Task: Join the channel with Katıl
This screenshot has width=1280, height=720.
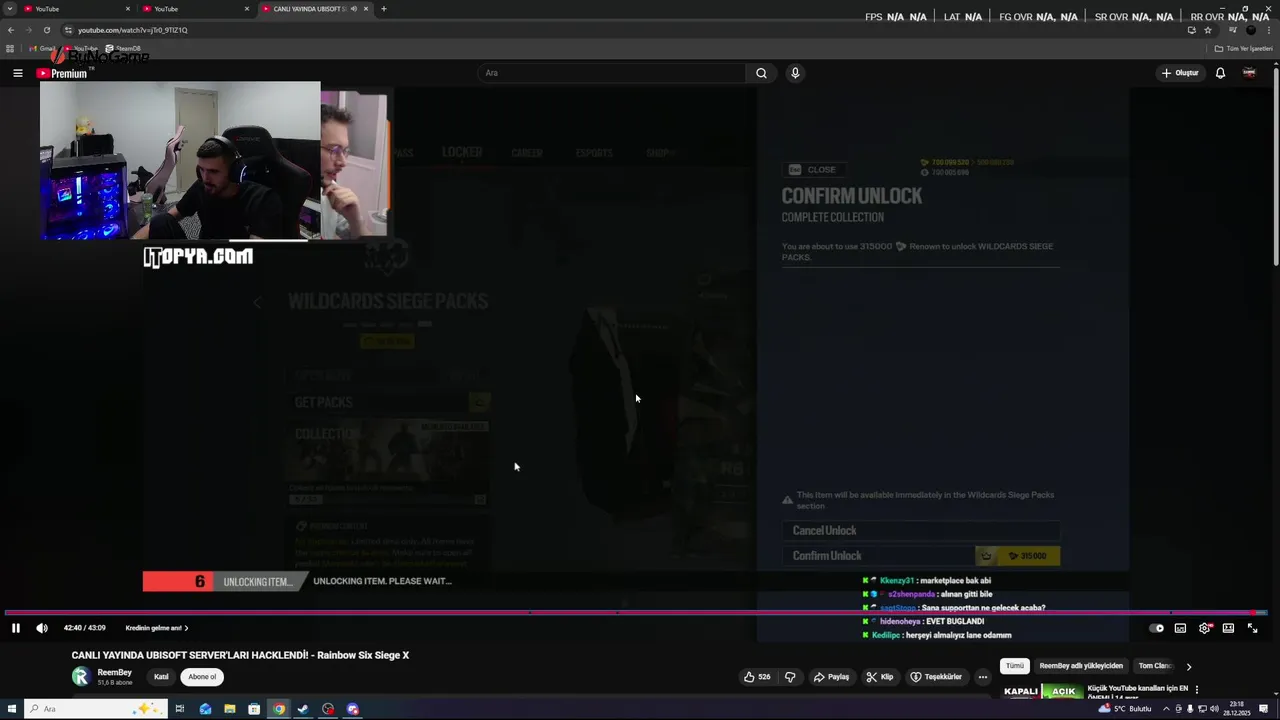Action: pyautogui.click(x=161, y=677)
